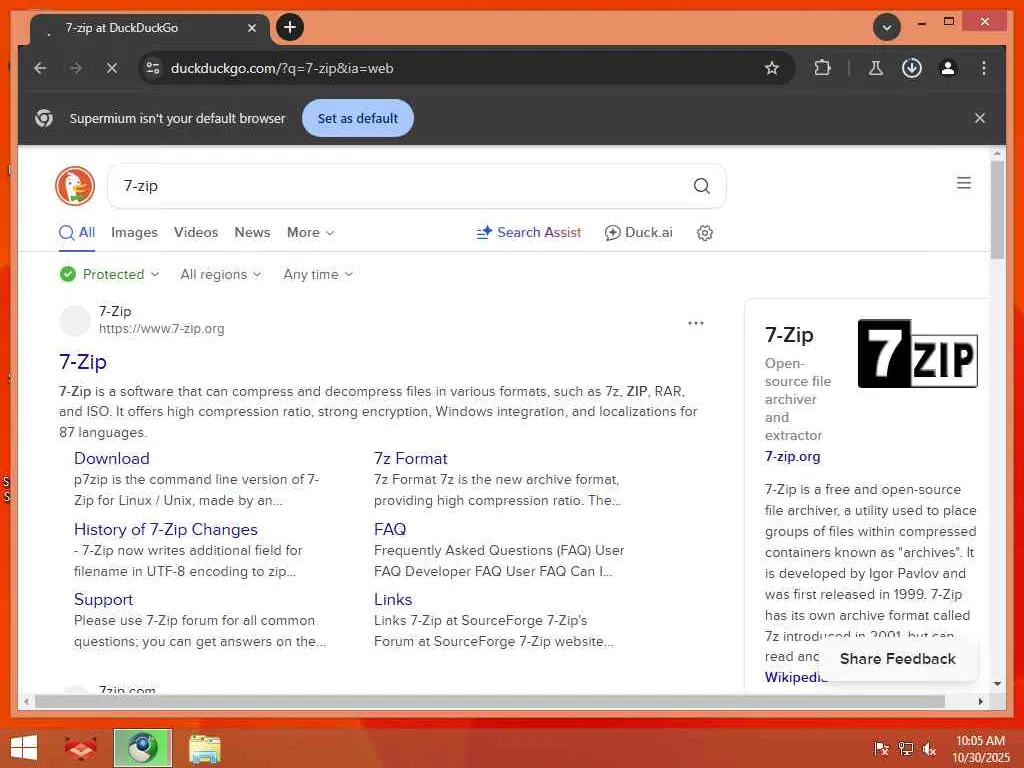Click the 7-Zip logo image in sidebar
Image resolution: width=1024 pixels, height=768 pixels.
pos(918,353)
